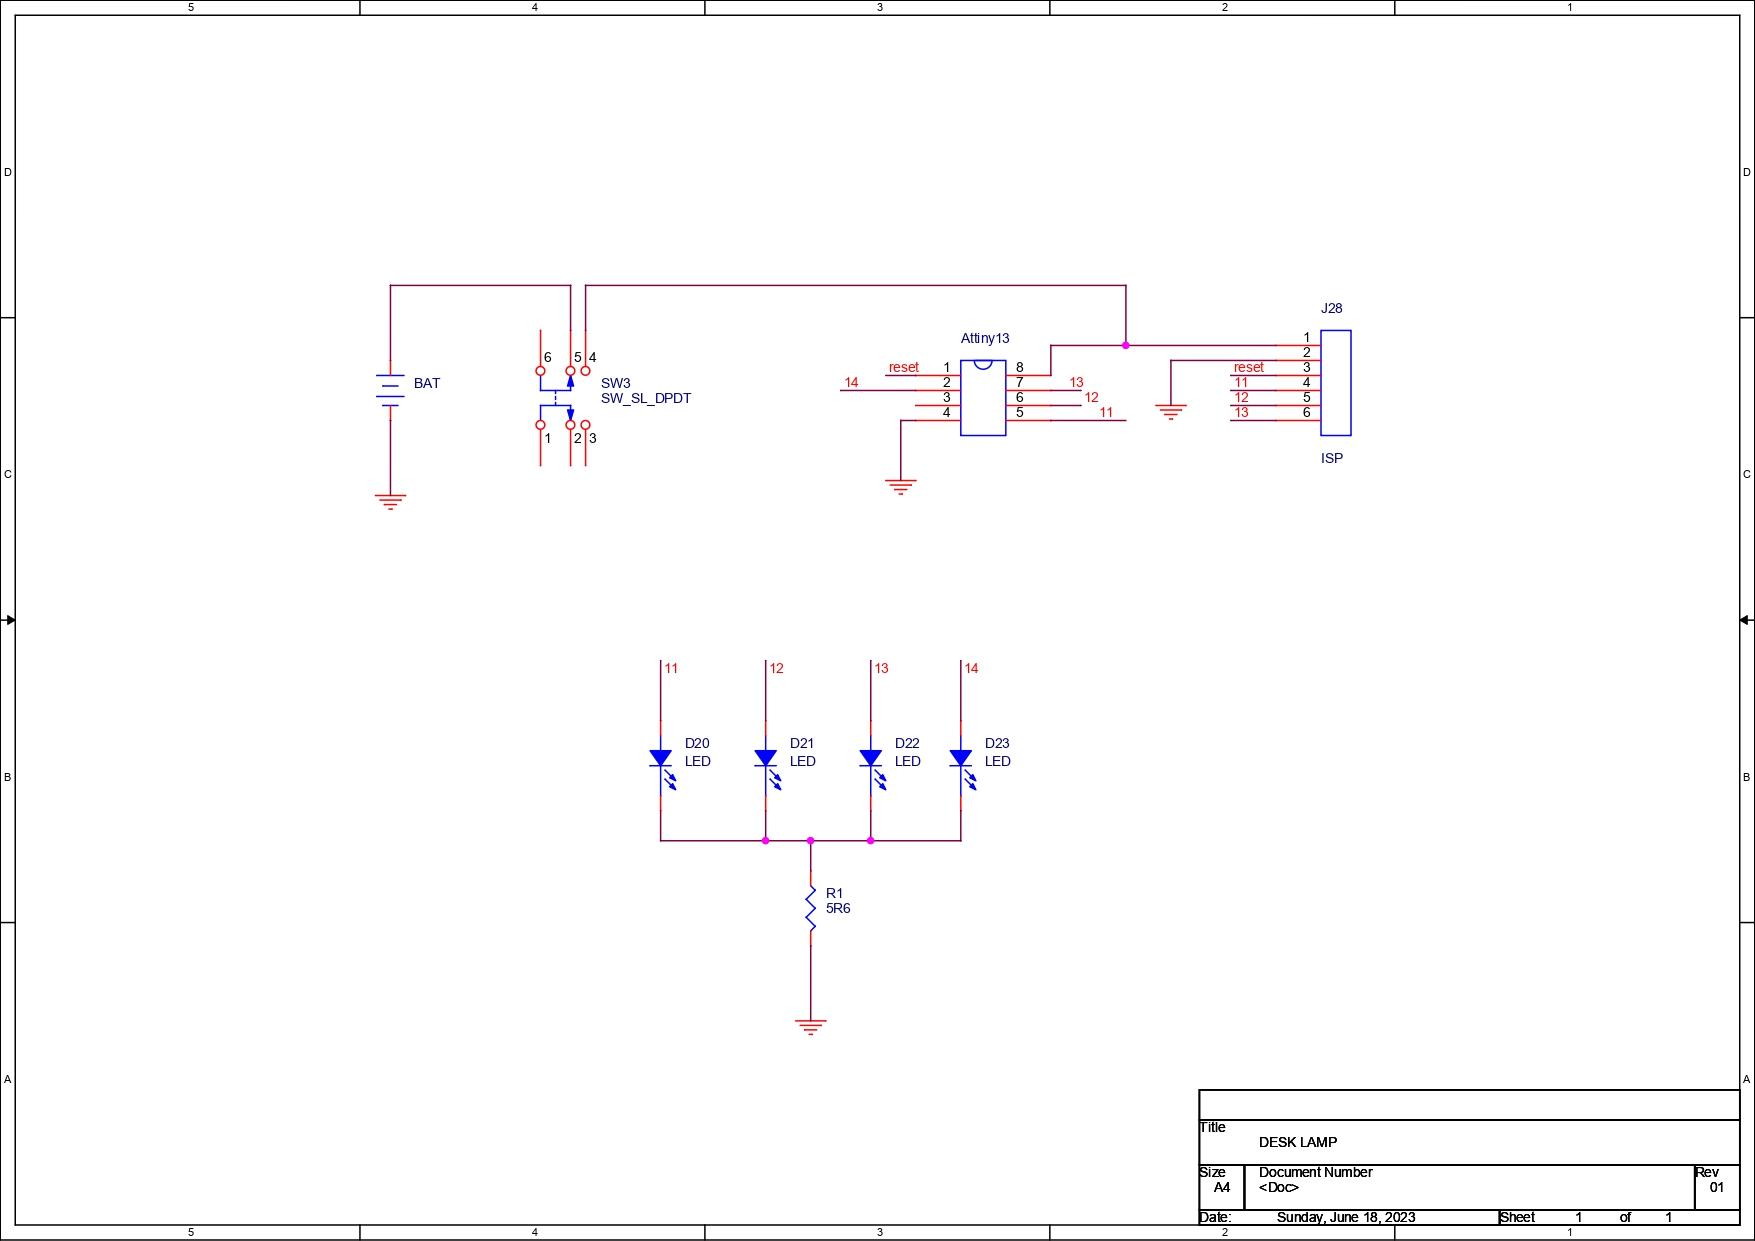
Task: Select the "D20" designator text
Action: coord(697,743)
